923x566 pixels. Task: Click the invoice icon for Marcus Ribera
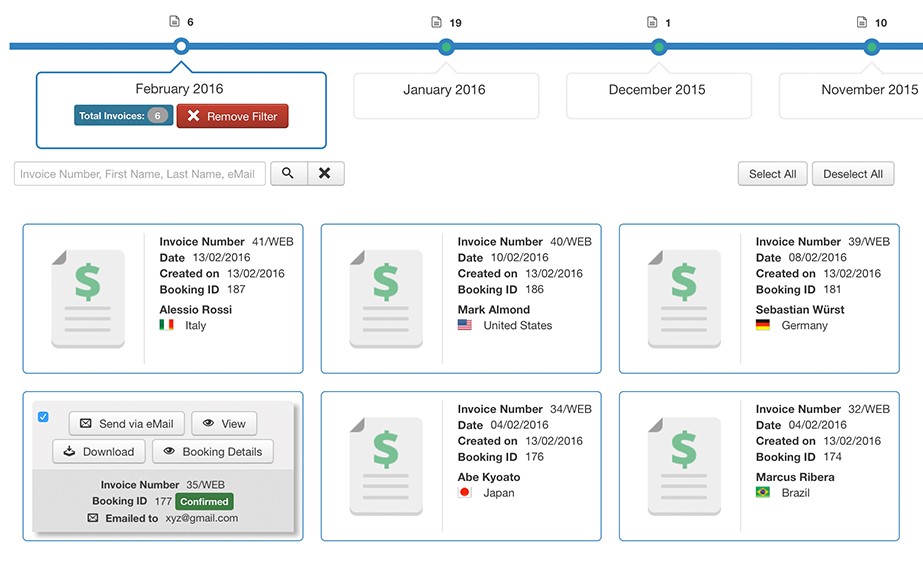pyautogui.click(x=684, y=466)
